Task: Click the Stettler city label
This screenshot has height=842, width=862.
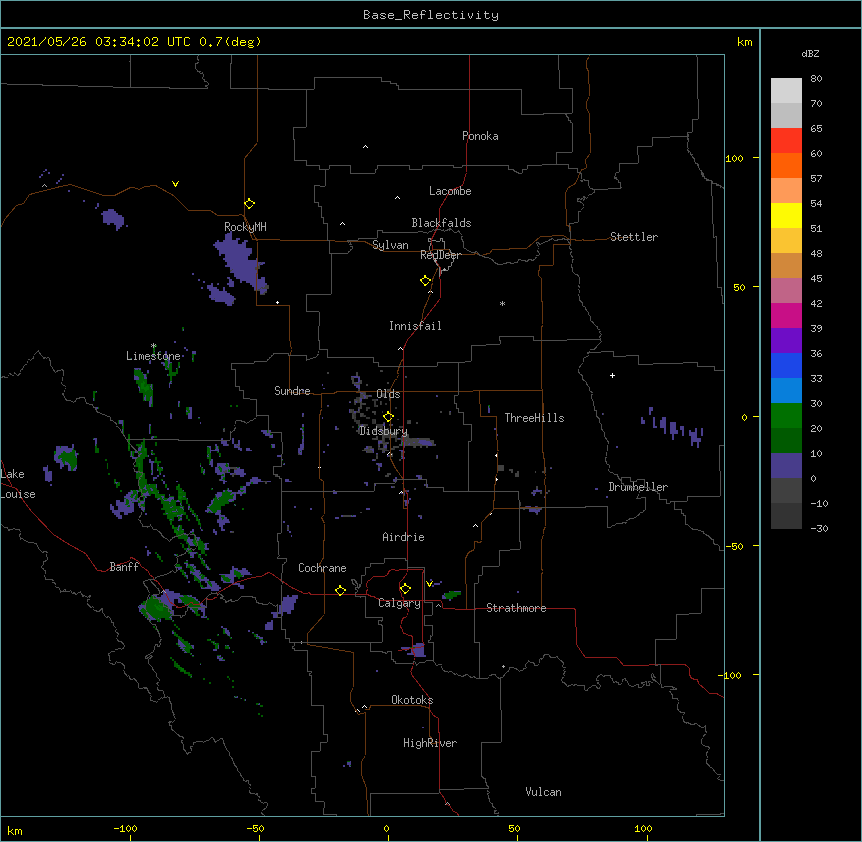Action: pyautogui.click(x=634, y=237)
